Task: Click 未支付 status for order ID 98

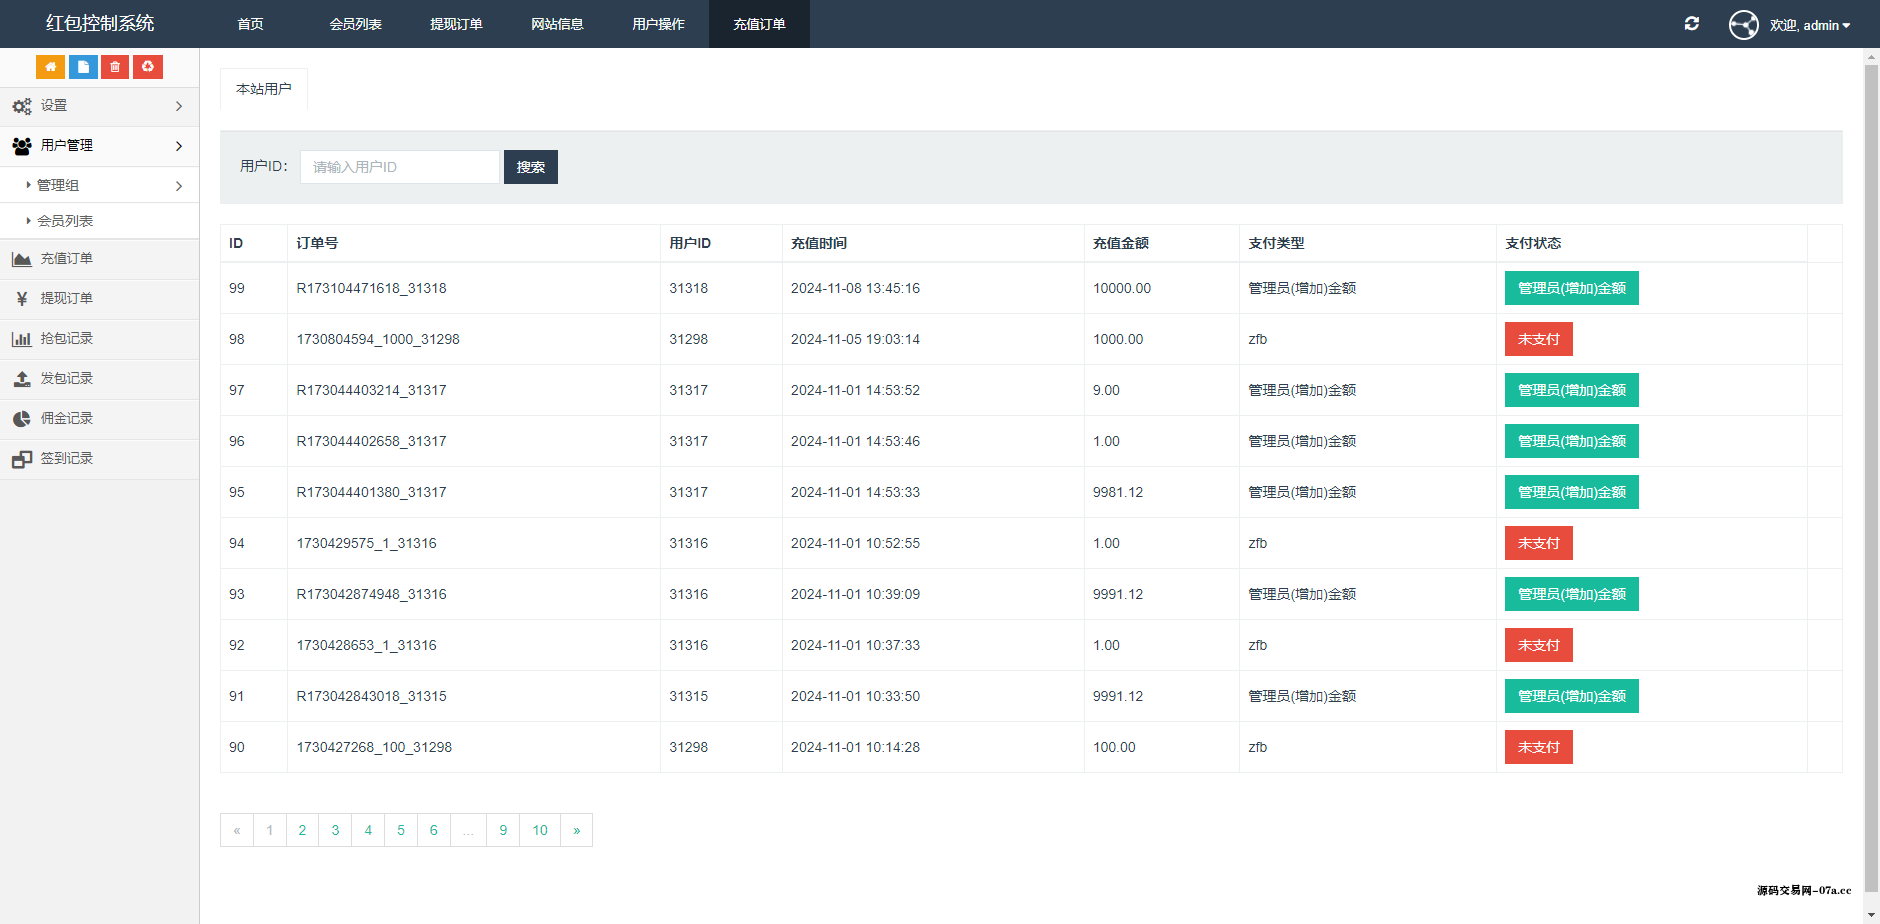Action: pos(1538,340)
